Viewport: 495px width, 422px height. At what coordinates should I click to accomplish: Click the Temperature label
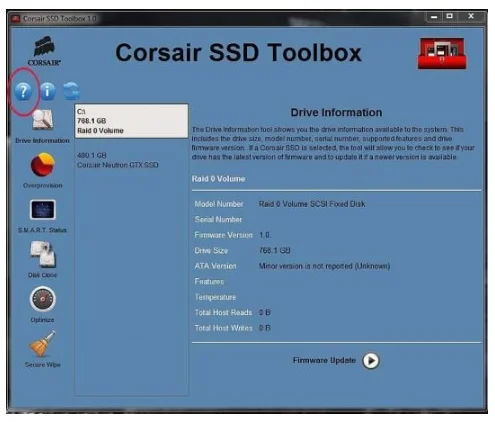click(x=215, y=297)
